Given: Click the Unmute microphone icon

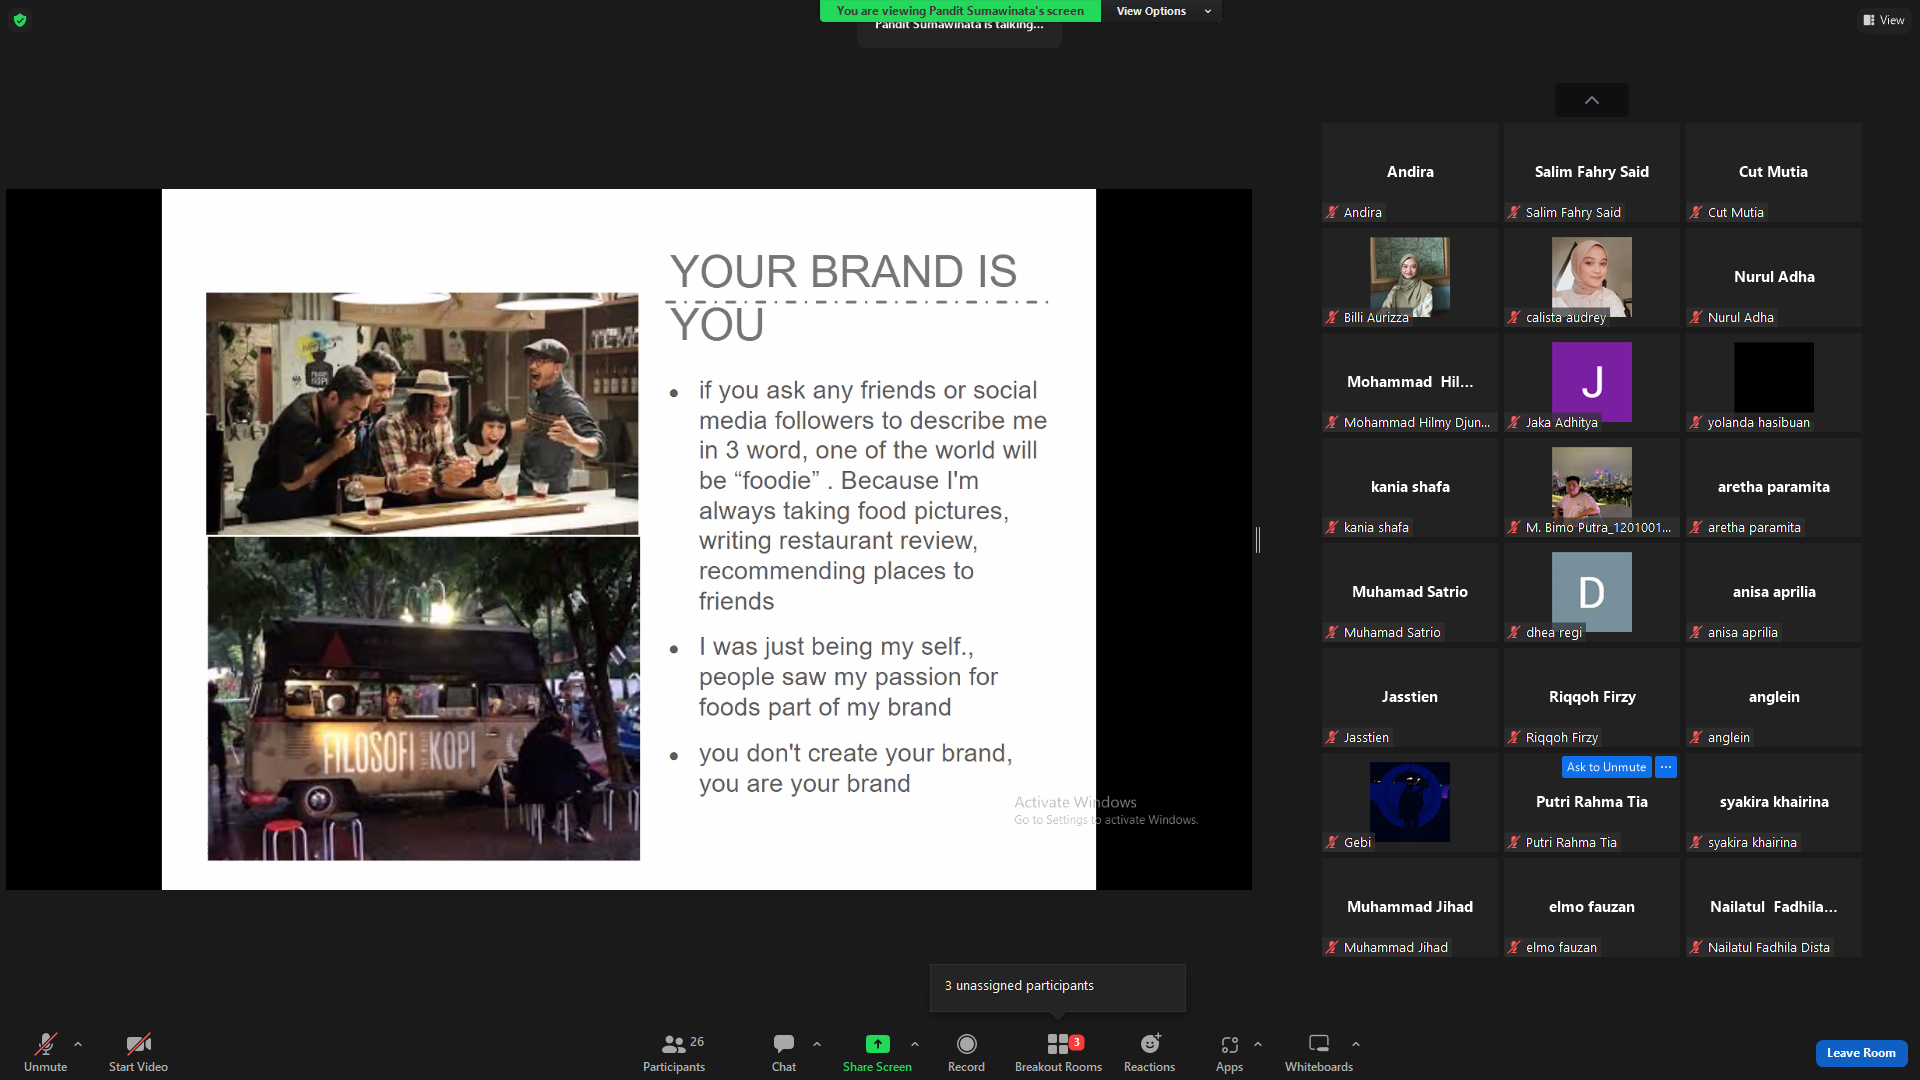Looking at the screenshot, I should tap(45, 1044).
